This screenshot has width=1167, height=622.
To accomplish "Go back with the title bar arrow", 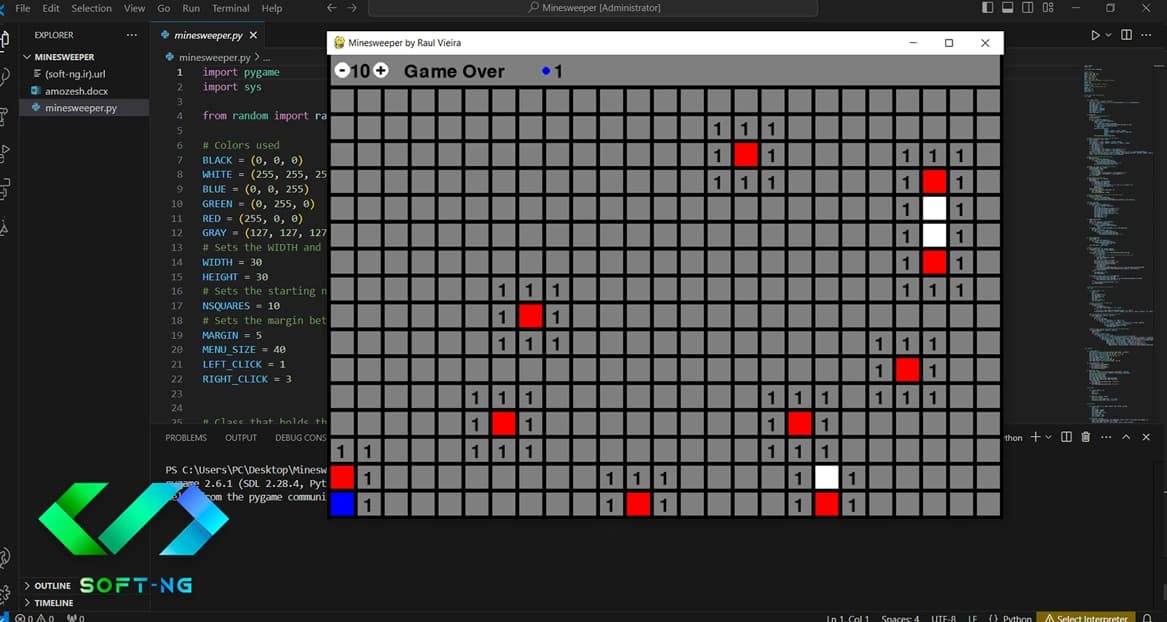I will click(332, 8).
